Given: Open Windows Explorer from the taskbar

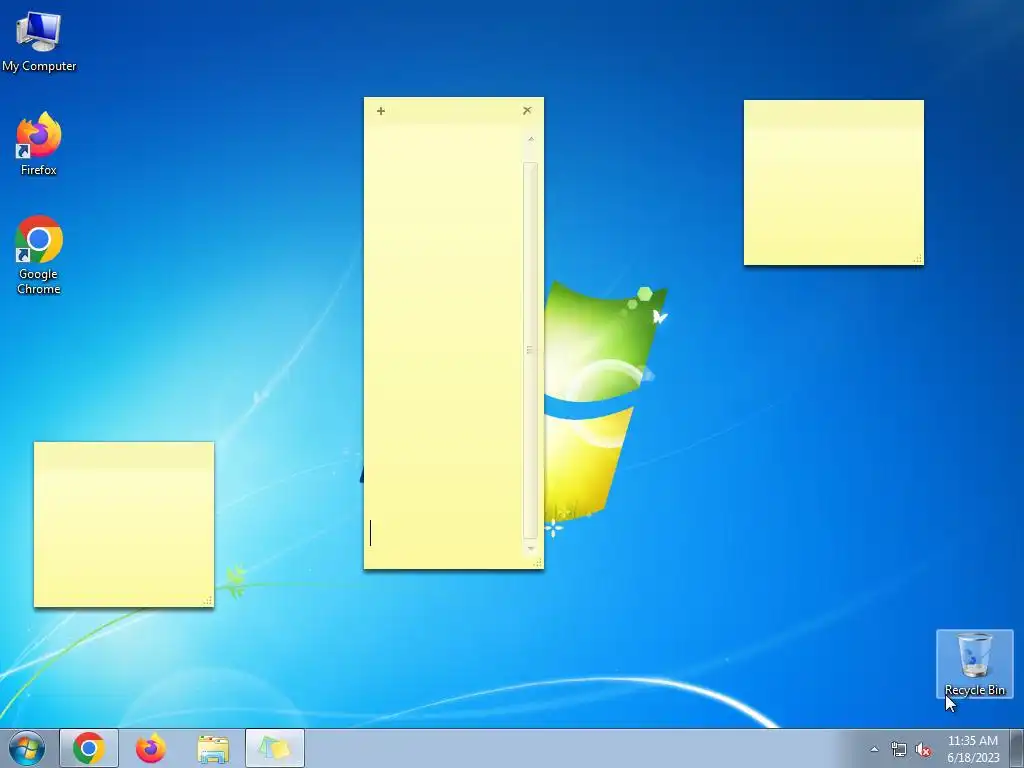Looking at the screenshot, I should pyautogui.click(x=213, y=748).
